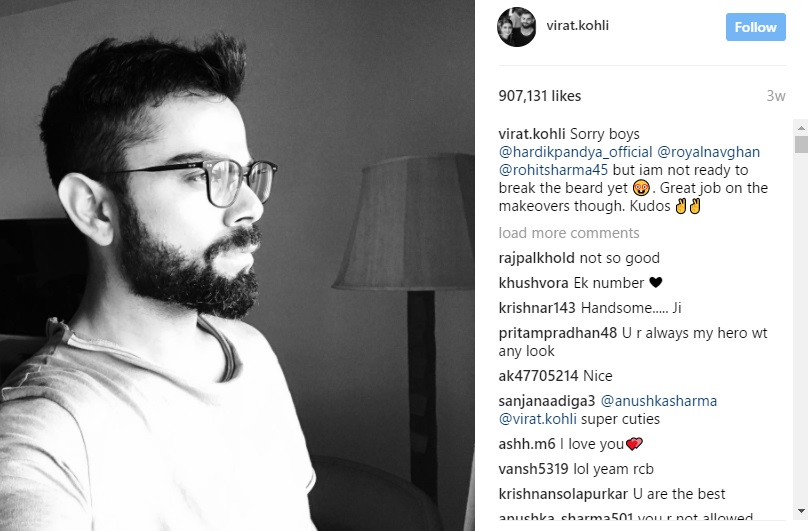
Task: Open commenter khushvora's profile
Action: (x=533, y=283)
